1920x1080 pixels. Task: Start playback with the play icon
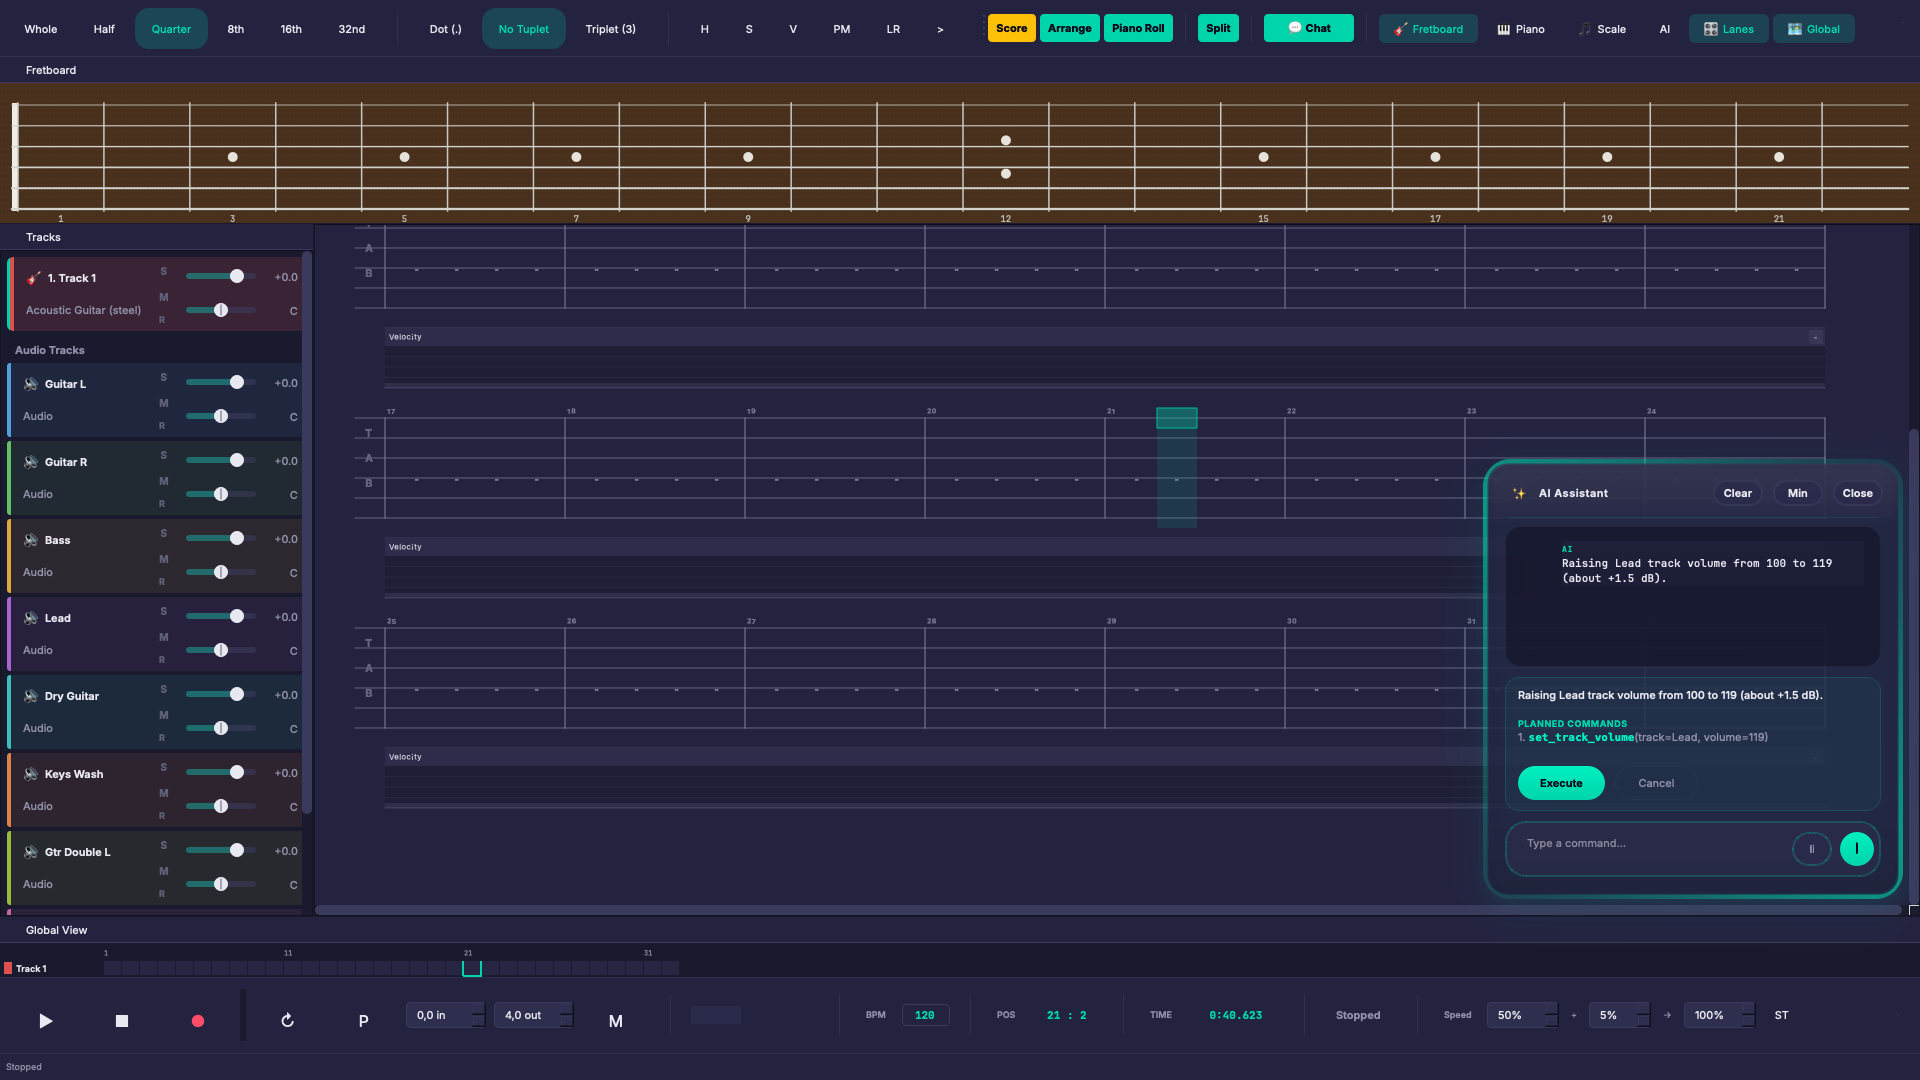(x=45, y=1021)
